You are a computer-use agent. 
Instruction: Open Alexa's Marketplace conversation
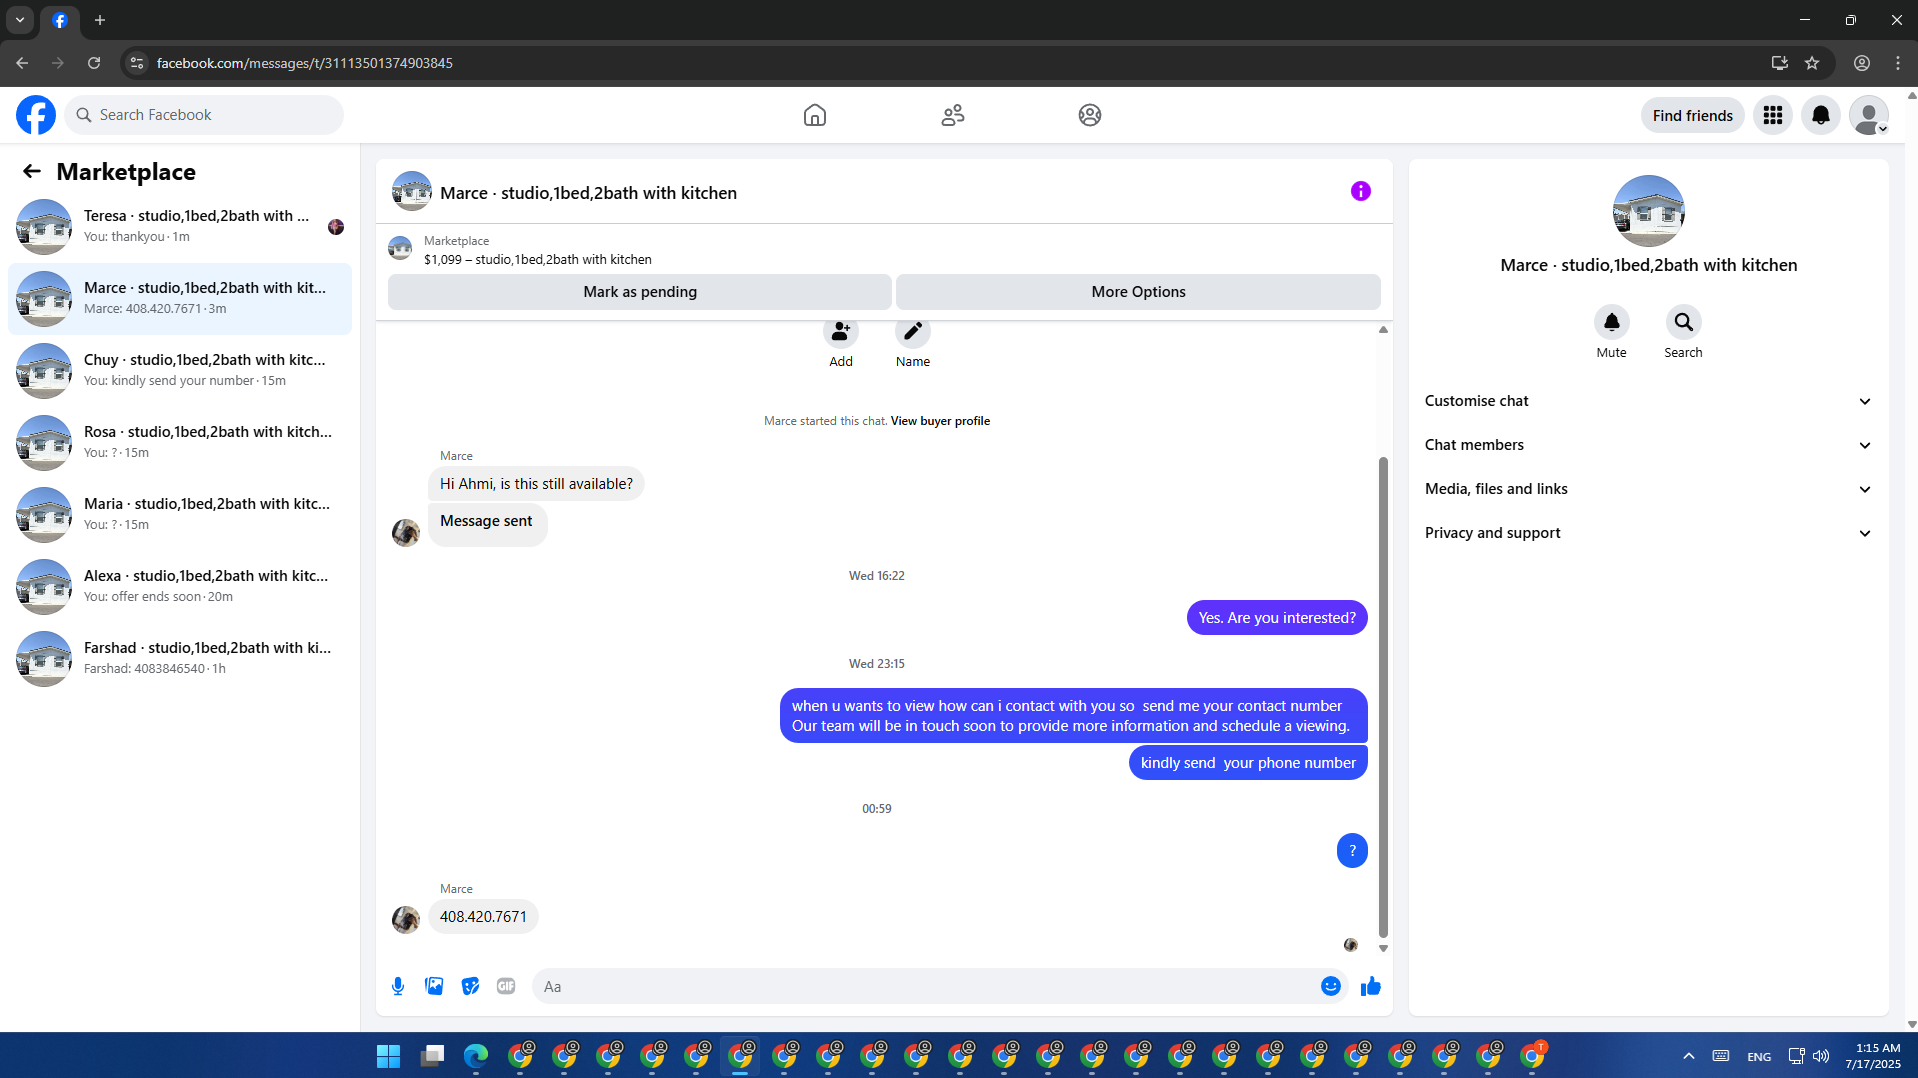click(x=180, y=587)
